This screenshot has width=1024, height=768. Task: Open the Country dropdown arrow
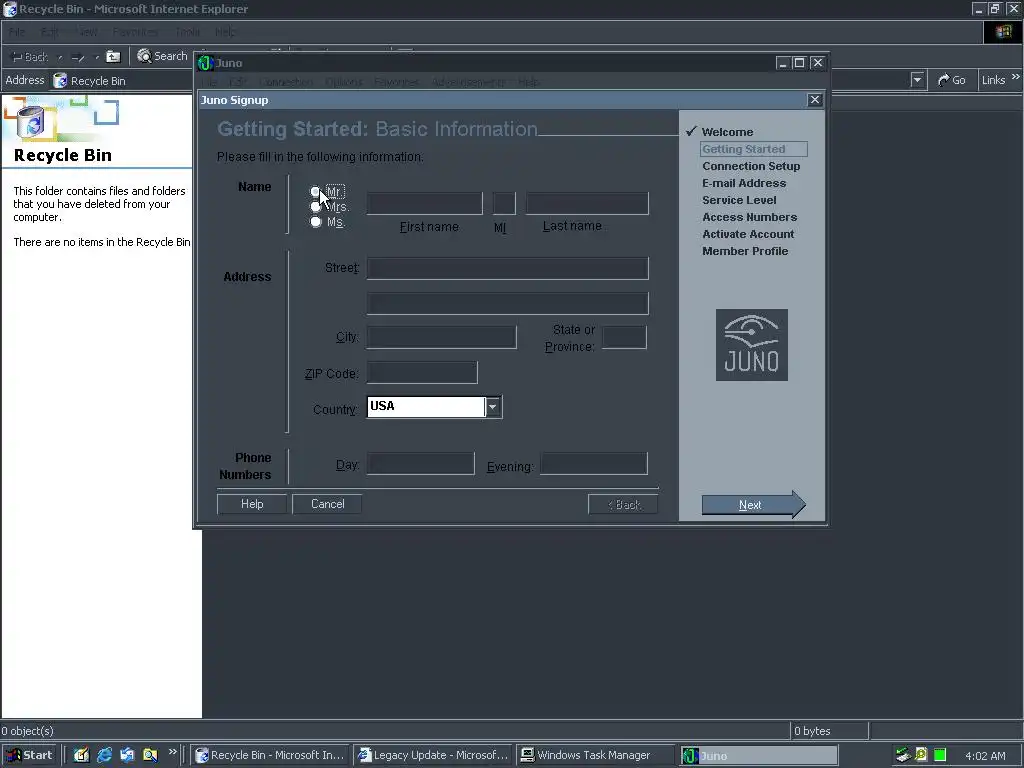pos(493,407)
